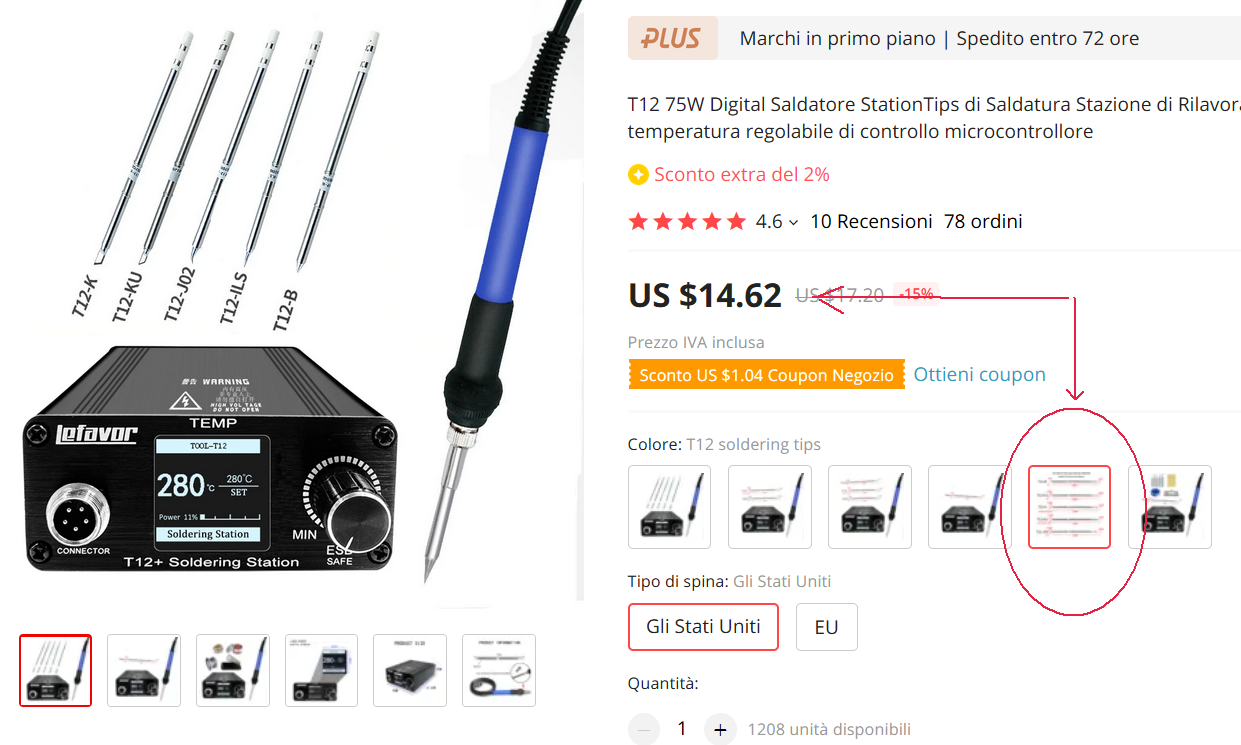Increase quantity with the plus button
This screenshot has width=1241, height=745.
[x=720, y=729]
